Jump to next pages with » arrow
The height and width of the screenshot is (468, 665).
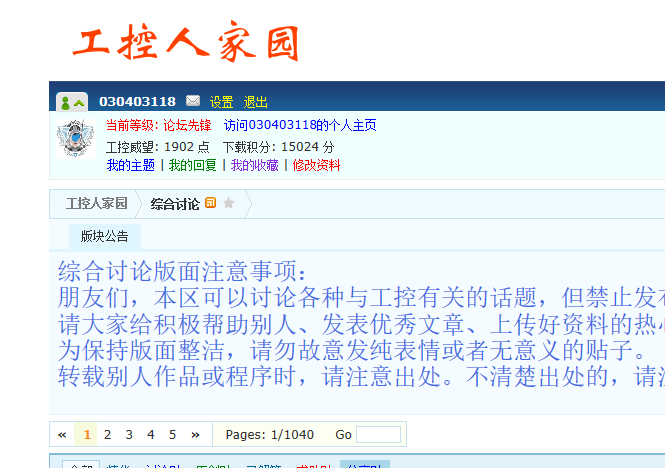click(195, 434)
